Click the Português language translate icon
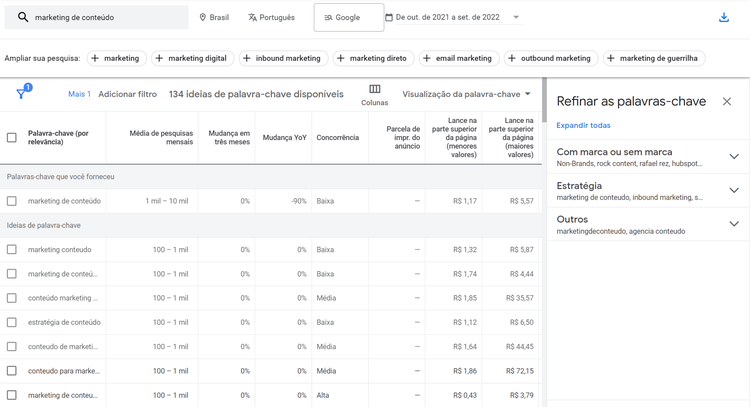750x407 pixels. (x=252, y=17)
